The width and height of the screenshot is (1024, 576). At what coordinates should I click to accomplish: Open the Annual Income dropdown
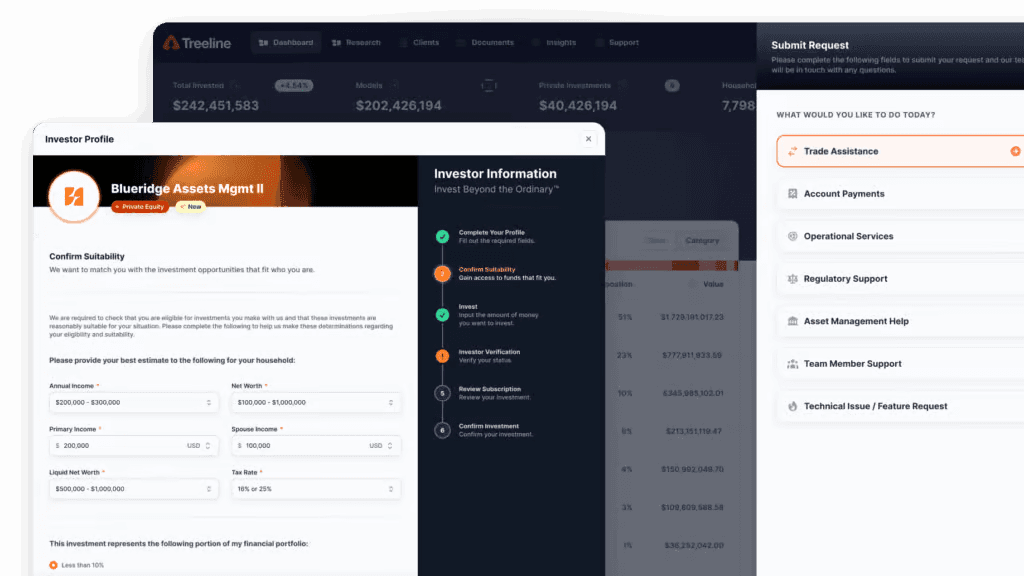[133, 402]
